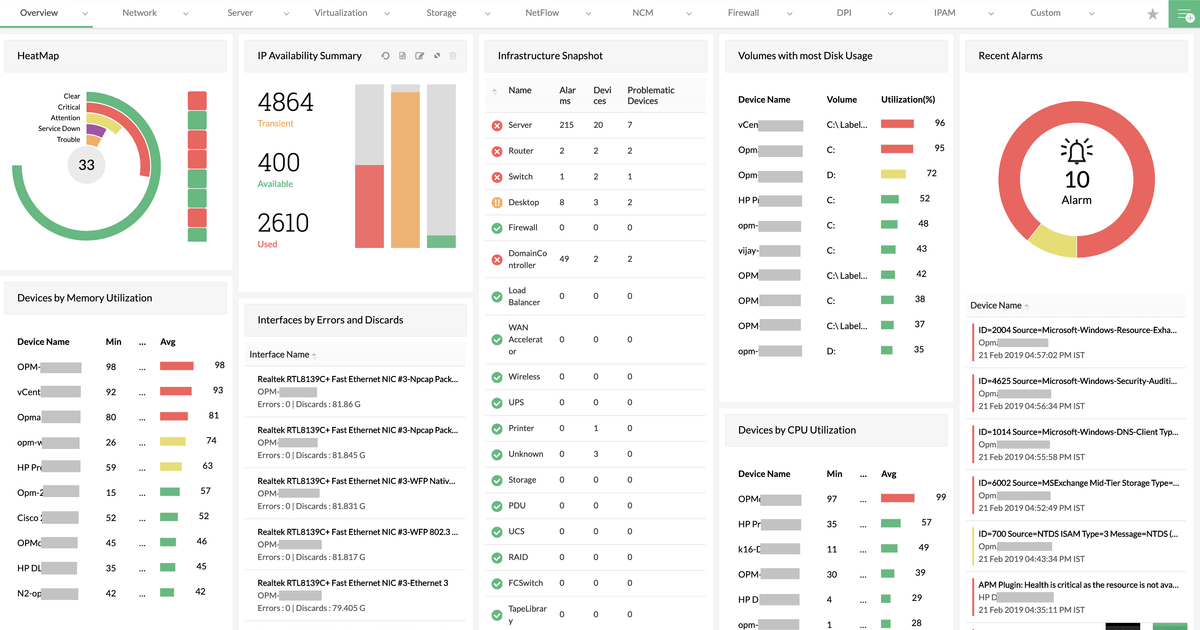
Task: Open the green add-widget menu icon
Action: [x=1184, y=14]
